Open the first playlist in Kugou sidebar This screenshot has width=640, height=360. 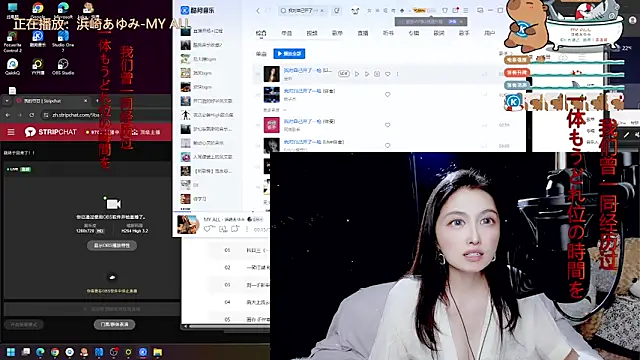tap(207, 31)
